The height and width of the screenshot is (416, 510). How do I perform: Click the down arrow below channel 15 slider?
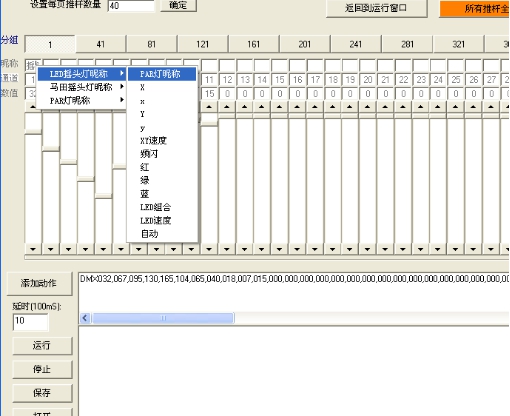(280, 249)
